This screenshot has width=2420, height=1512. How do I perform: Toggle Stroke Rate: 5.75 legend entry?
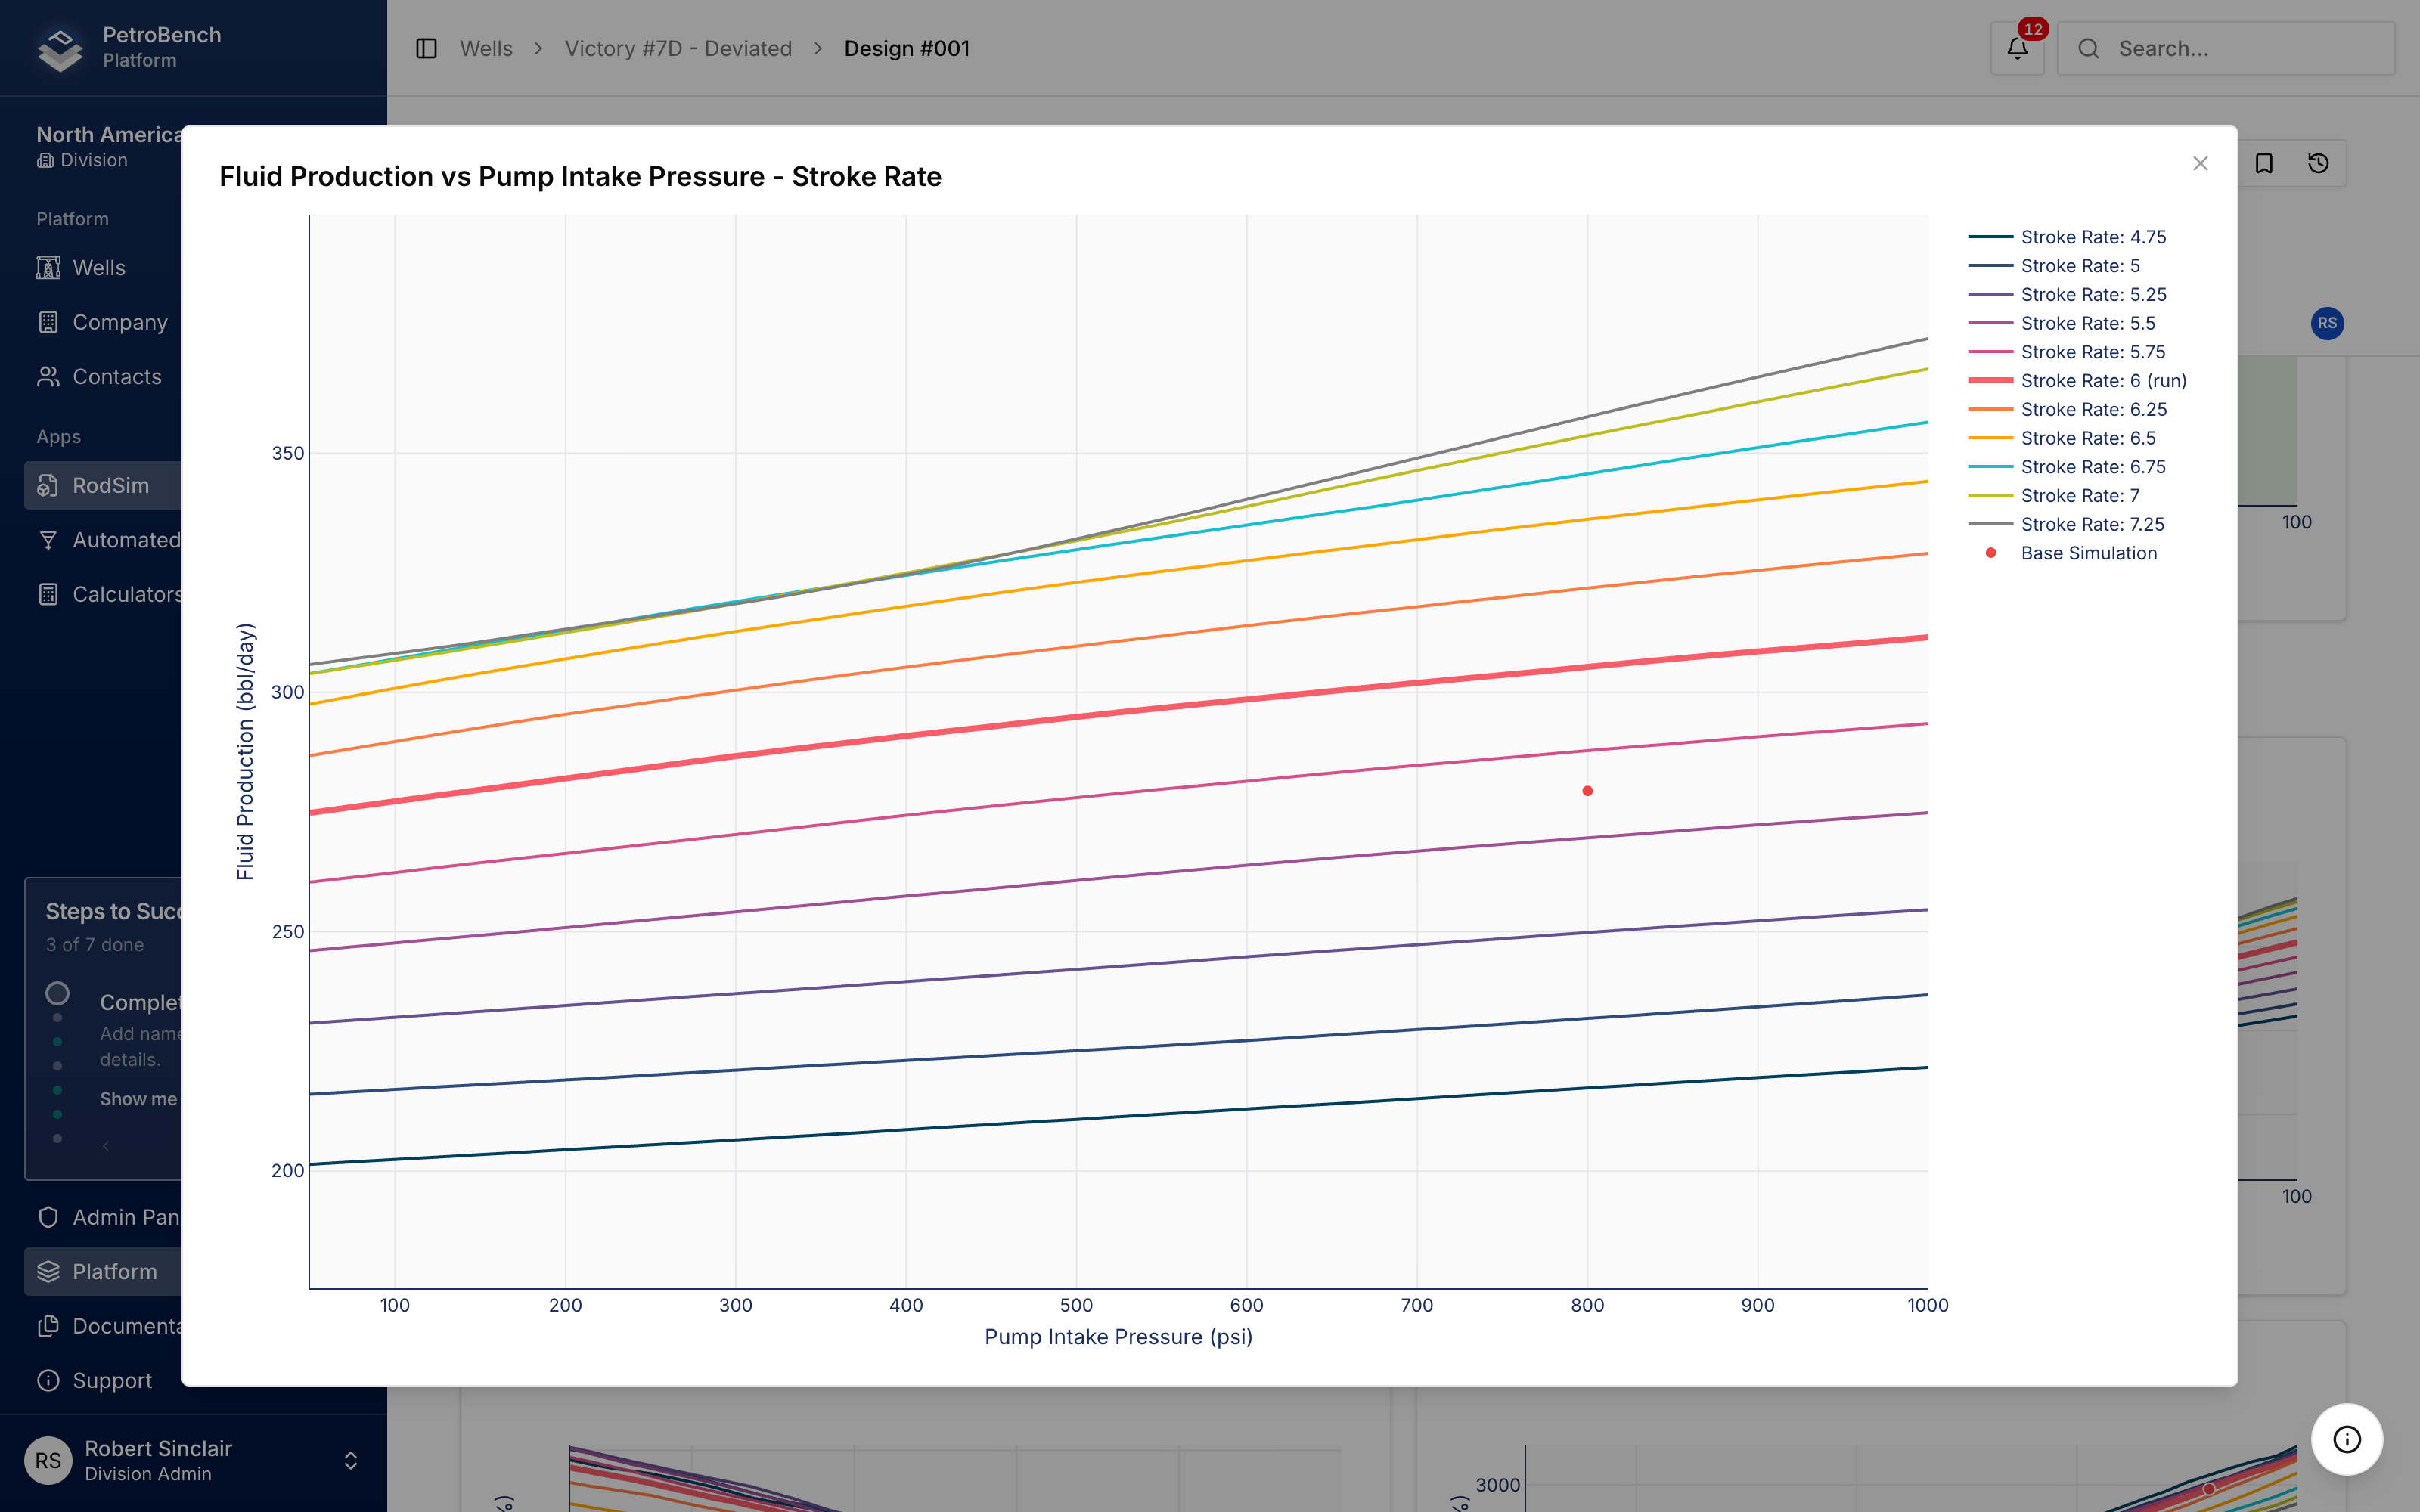tap(2067, 352)
